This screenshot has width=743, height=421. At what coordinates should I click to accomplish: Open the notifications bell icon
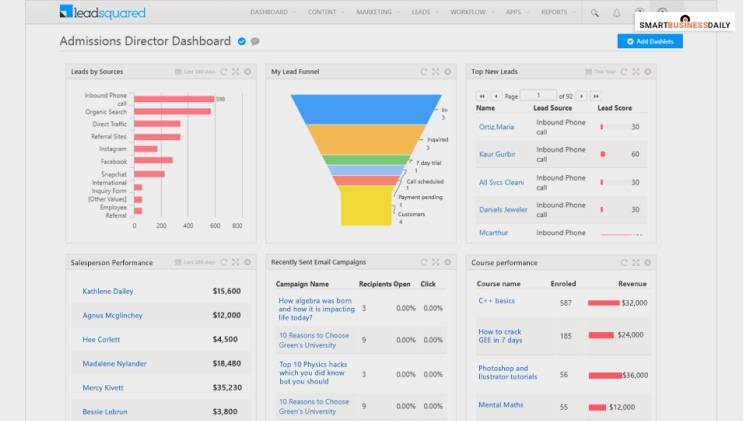(x=616, y=13)
